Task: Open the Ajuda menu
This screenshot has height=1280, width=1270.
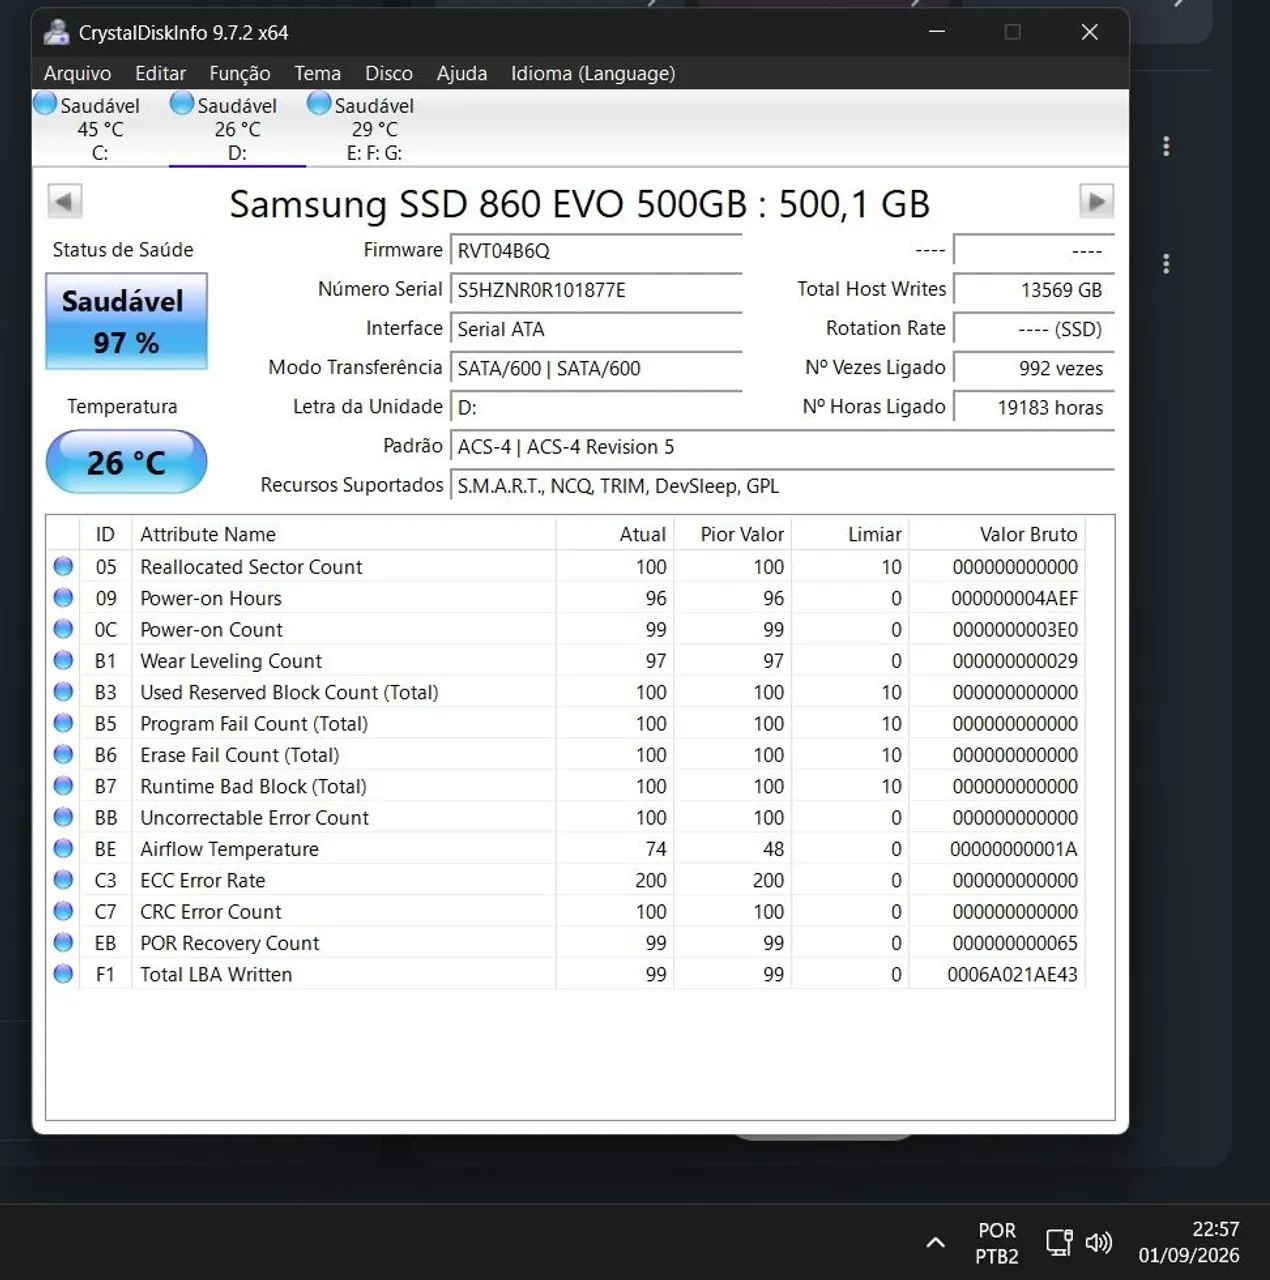Action: coord(461,73)
